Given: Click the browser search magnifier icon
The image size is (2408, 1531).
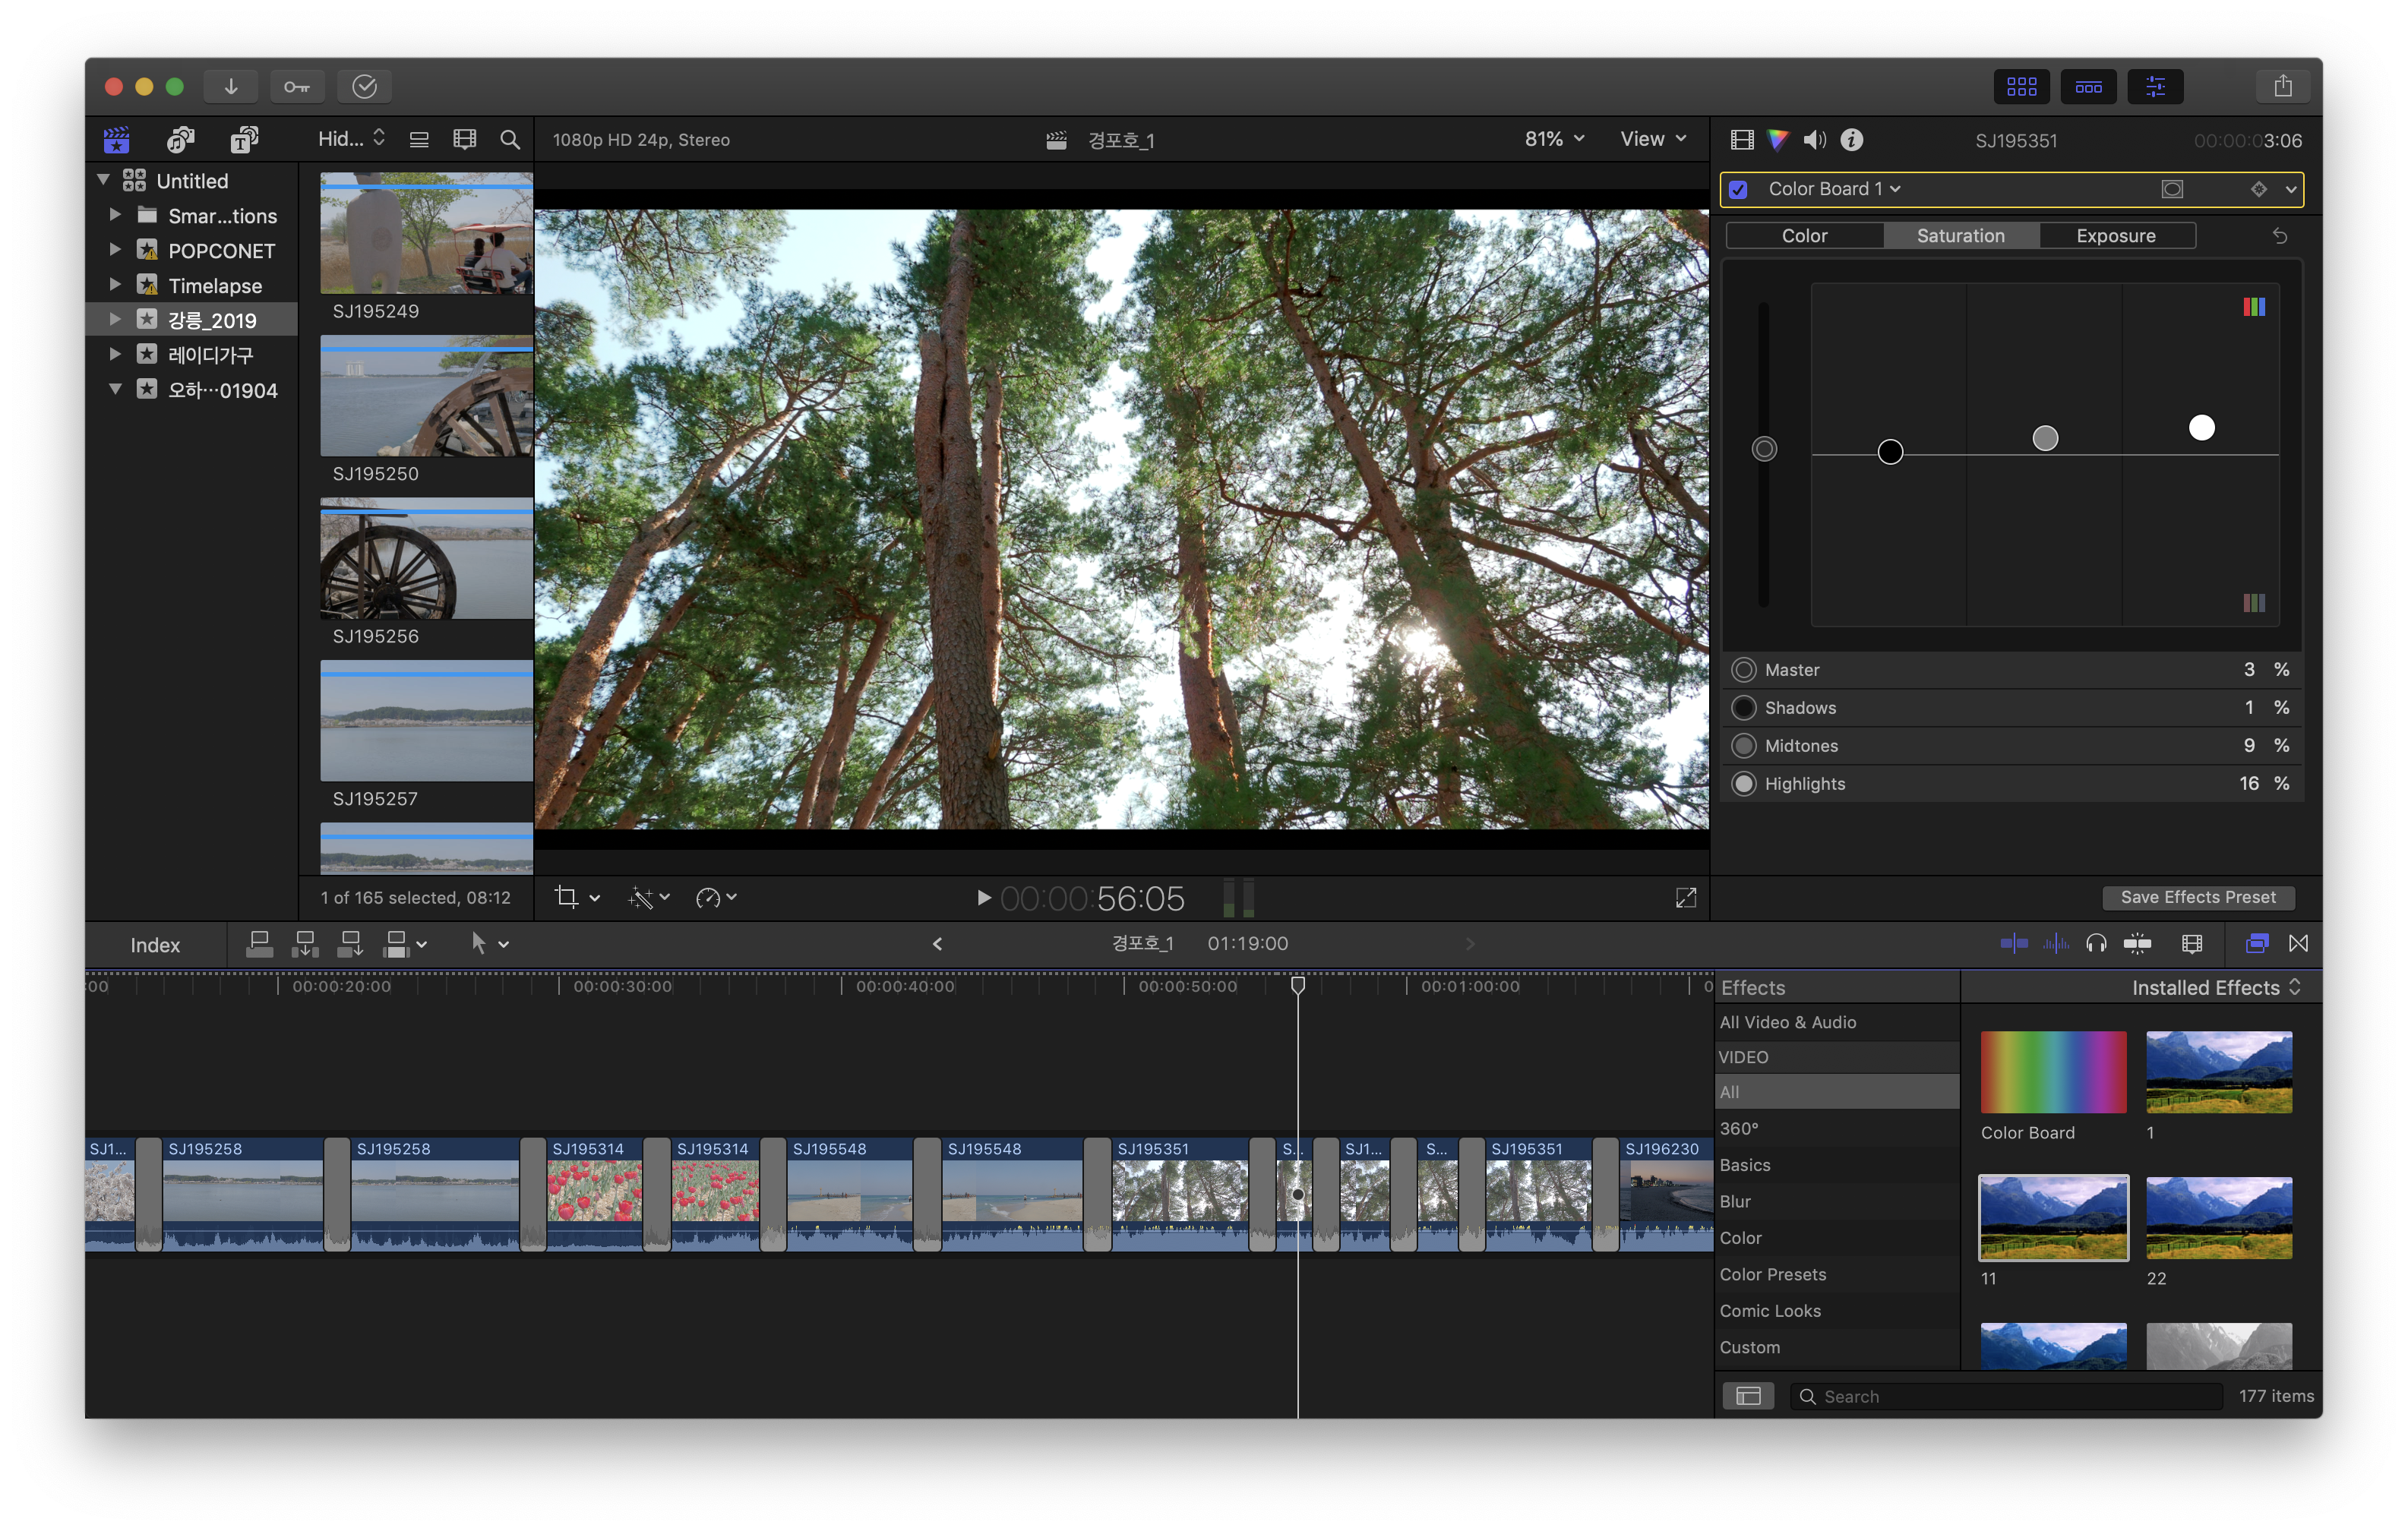Looking at the screenshot, I should click(510, 140).
